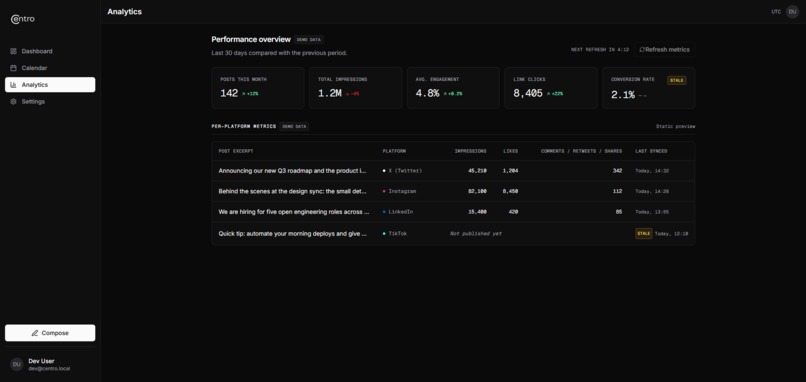Click the Stale badge in TikTok row

pos(644,233)
